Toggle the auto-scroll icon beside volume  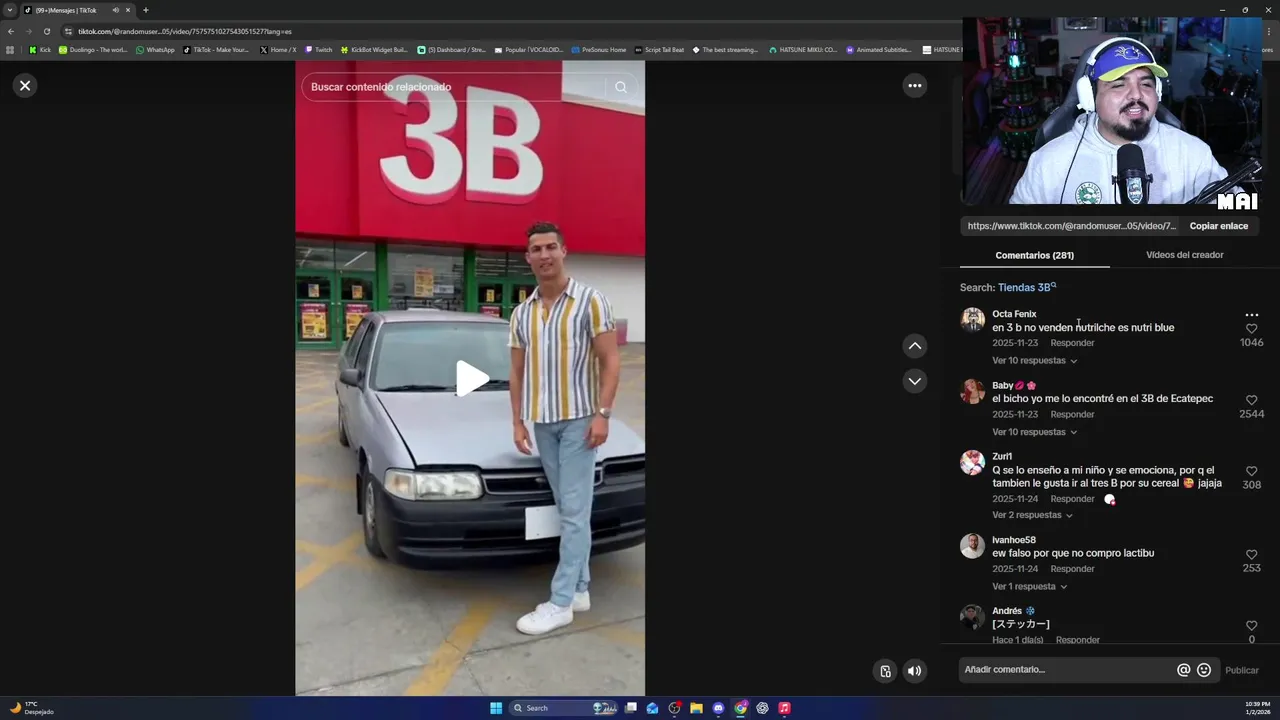tap(885, 671)
